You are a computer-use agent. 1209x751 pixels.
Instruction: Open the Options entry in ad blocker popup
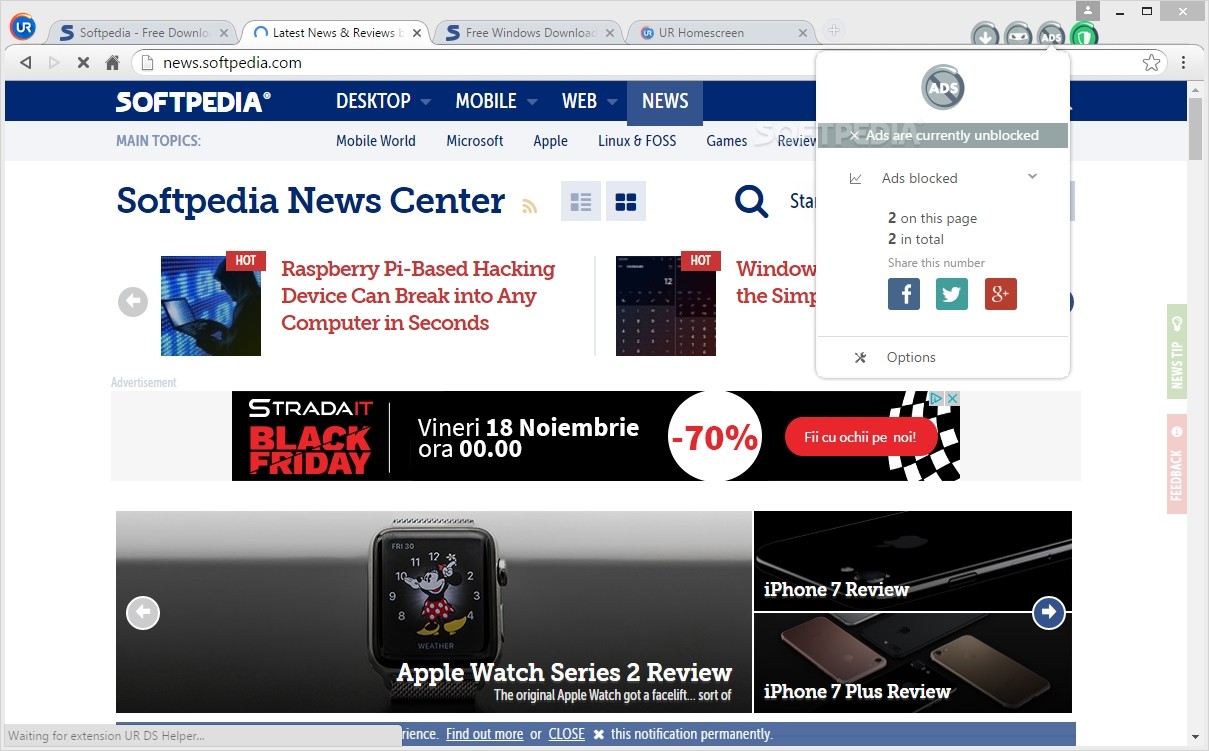911,357
